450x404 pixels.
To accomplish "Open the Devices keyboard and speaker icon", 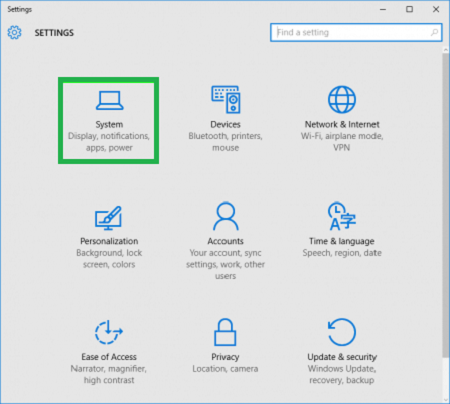I will pos(226,99).
